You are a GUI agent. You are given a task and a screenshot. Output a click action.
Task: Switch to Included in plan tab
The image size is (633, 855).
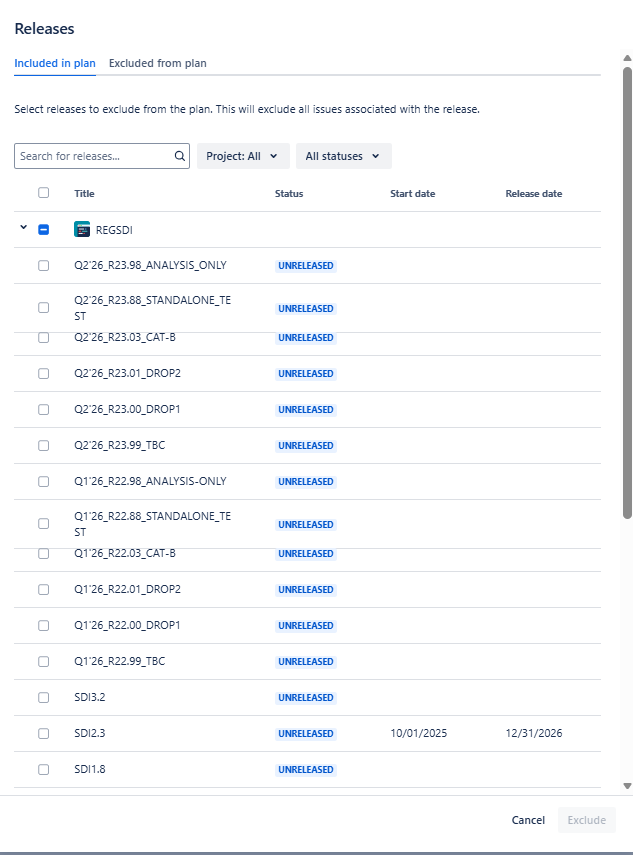click(55, 63)
